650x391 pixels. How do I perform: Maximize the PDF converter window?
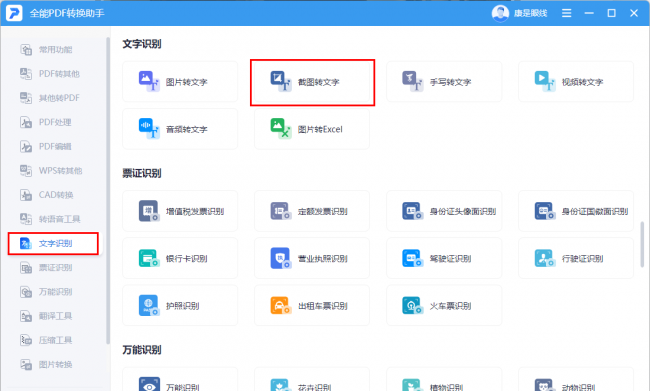[x=611, y=13]
